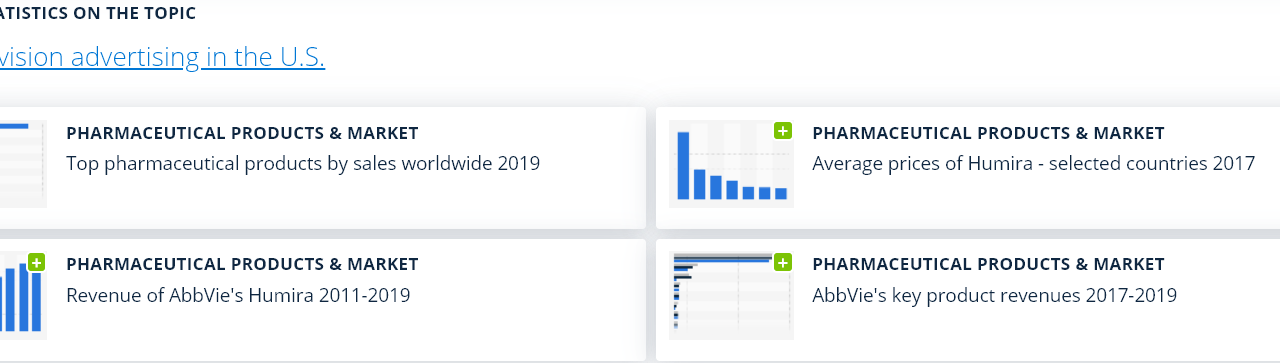Open AbbVie's key product revenues 2017-2019 statistic
This screenshot has width=1280, height=363.
[994, 295]
